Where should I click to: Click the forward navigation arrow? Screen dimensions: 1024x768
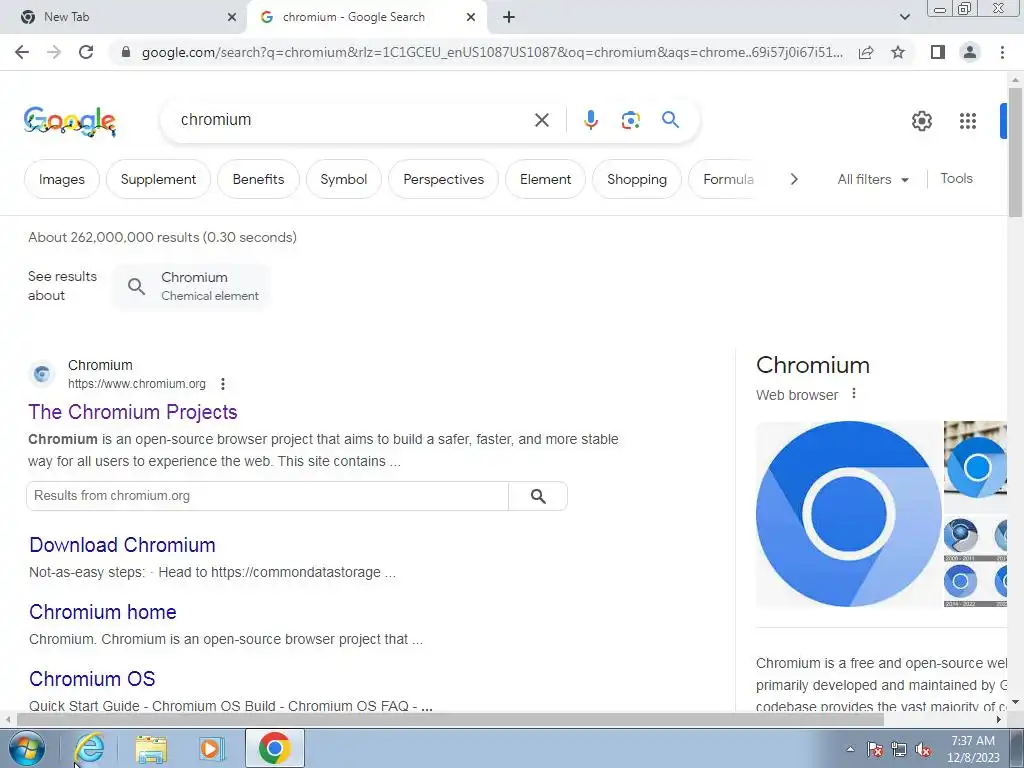click(54, 52)
